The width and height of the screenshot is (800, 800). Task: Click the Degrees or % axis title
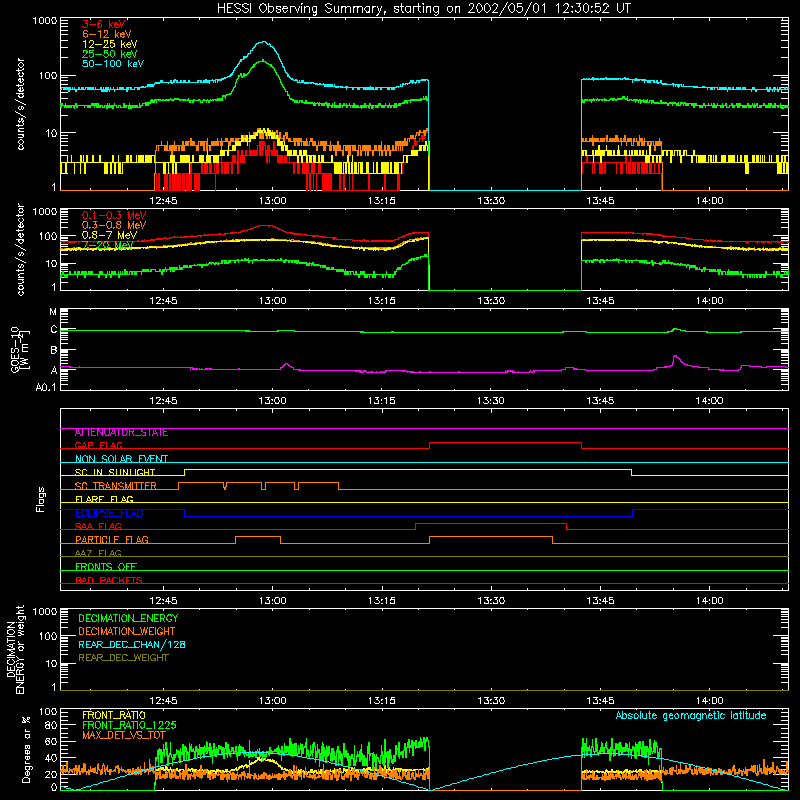tap(26, 749)
